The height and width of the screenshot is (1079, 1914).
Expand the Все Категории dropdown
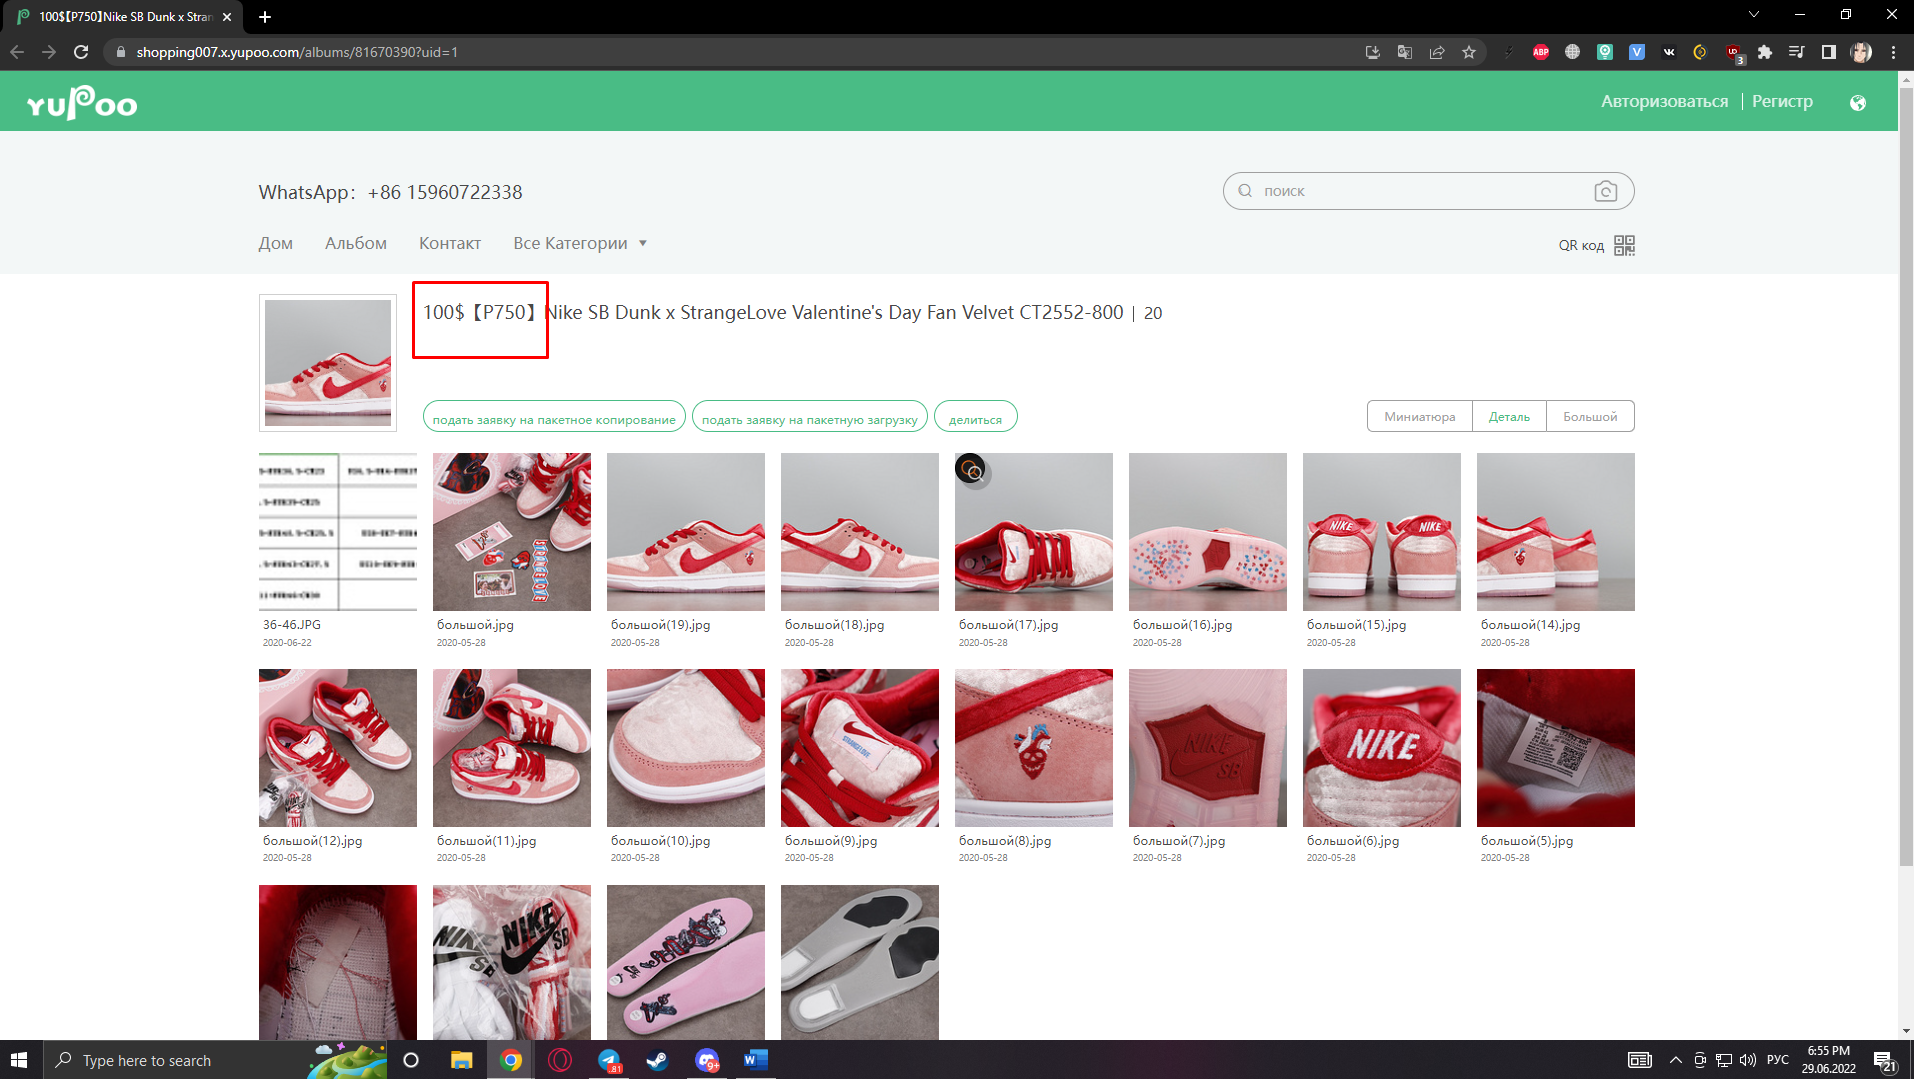580,243
